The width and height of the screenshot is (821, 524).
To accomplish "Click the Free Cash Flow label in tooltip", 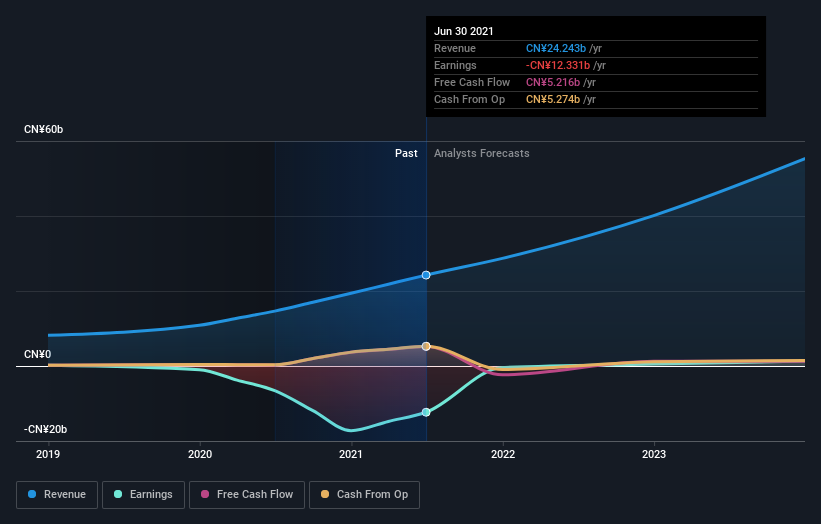I will (472, 82).
